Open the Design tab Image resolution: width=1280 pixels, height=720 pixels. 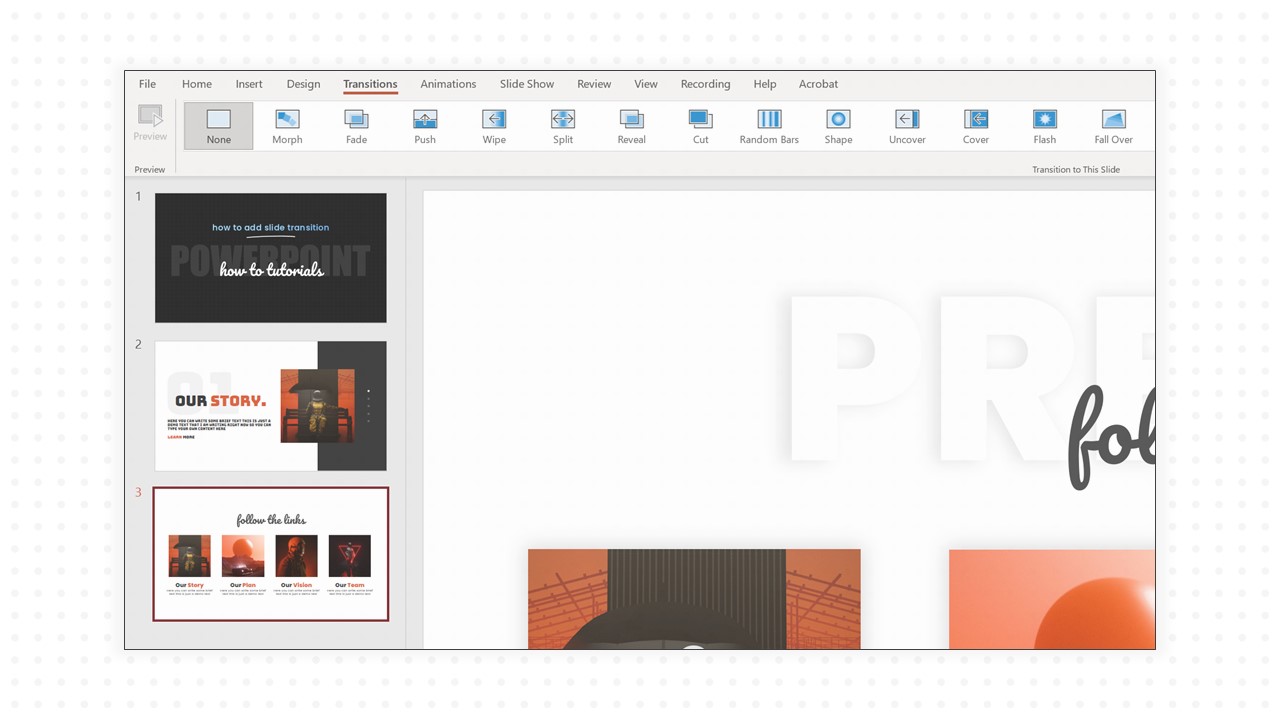point(303,84)
